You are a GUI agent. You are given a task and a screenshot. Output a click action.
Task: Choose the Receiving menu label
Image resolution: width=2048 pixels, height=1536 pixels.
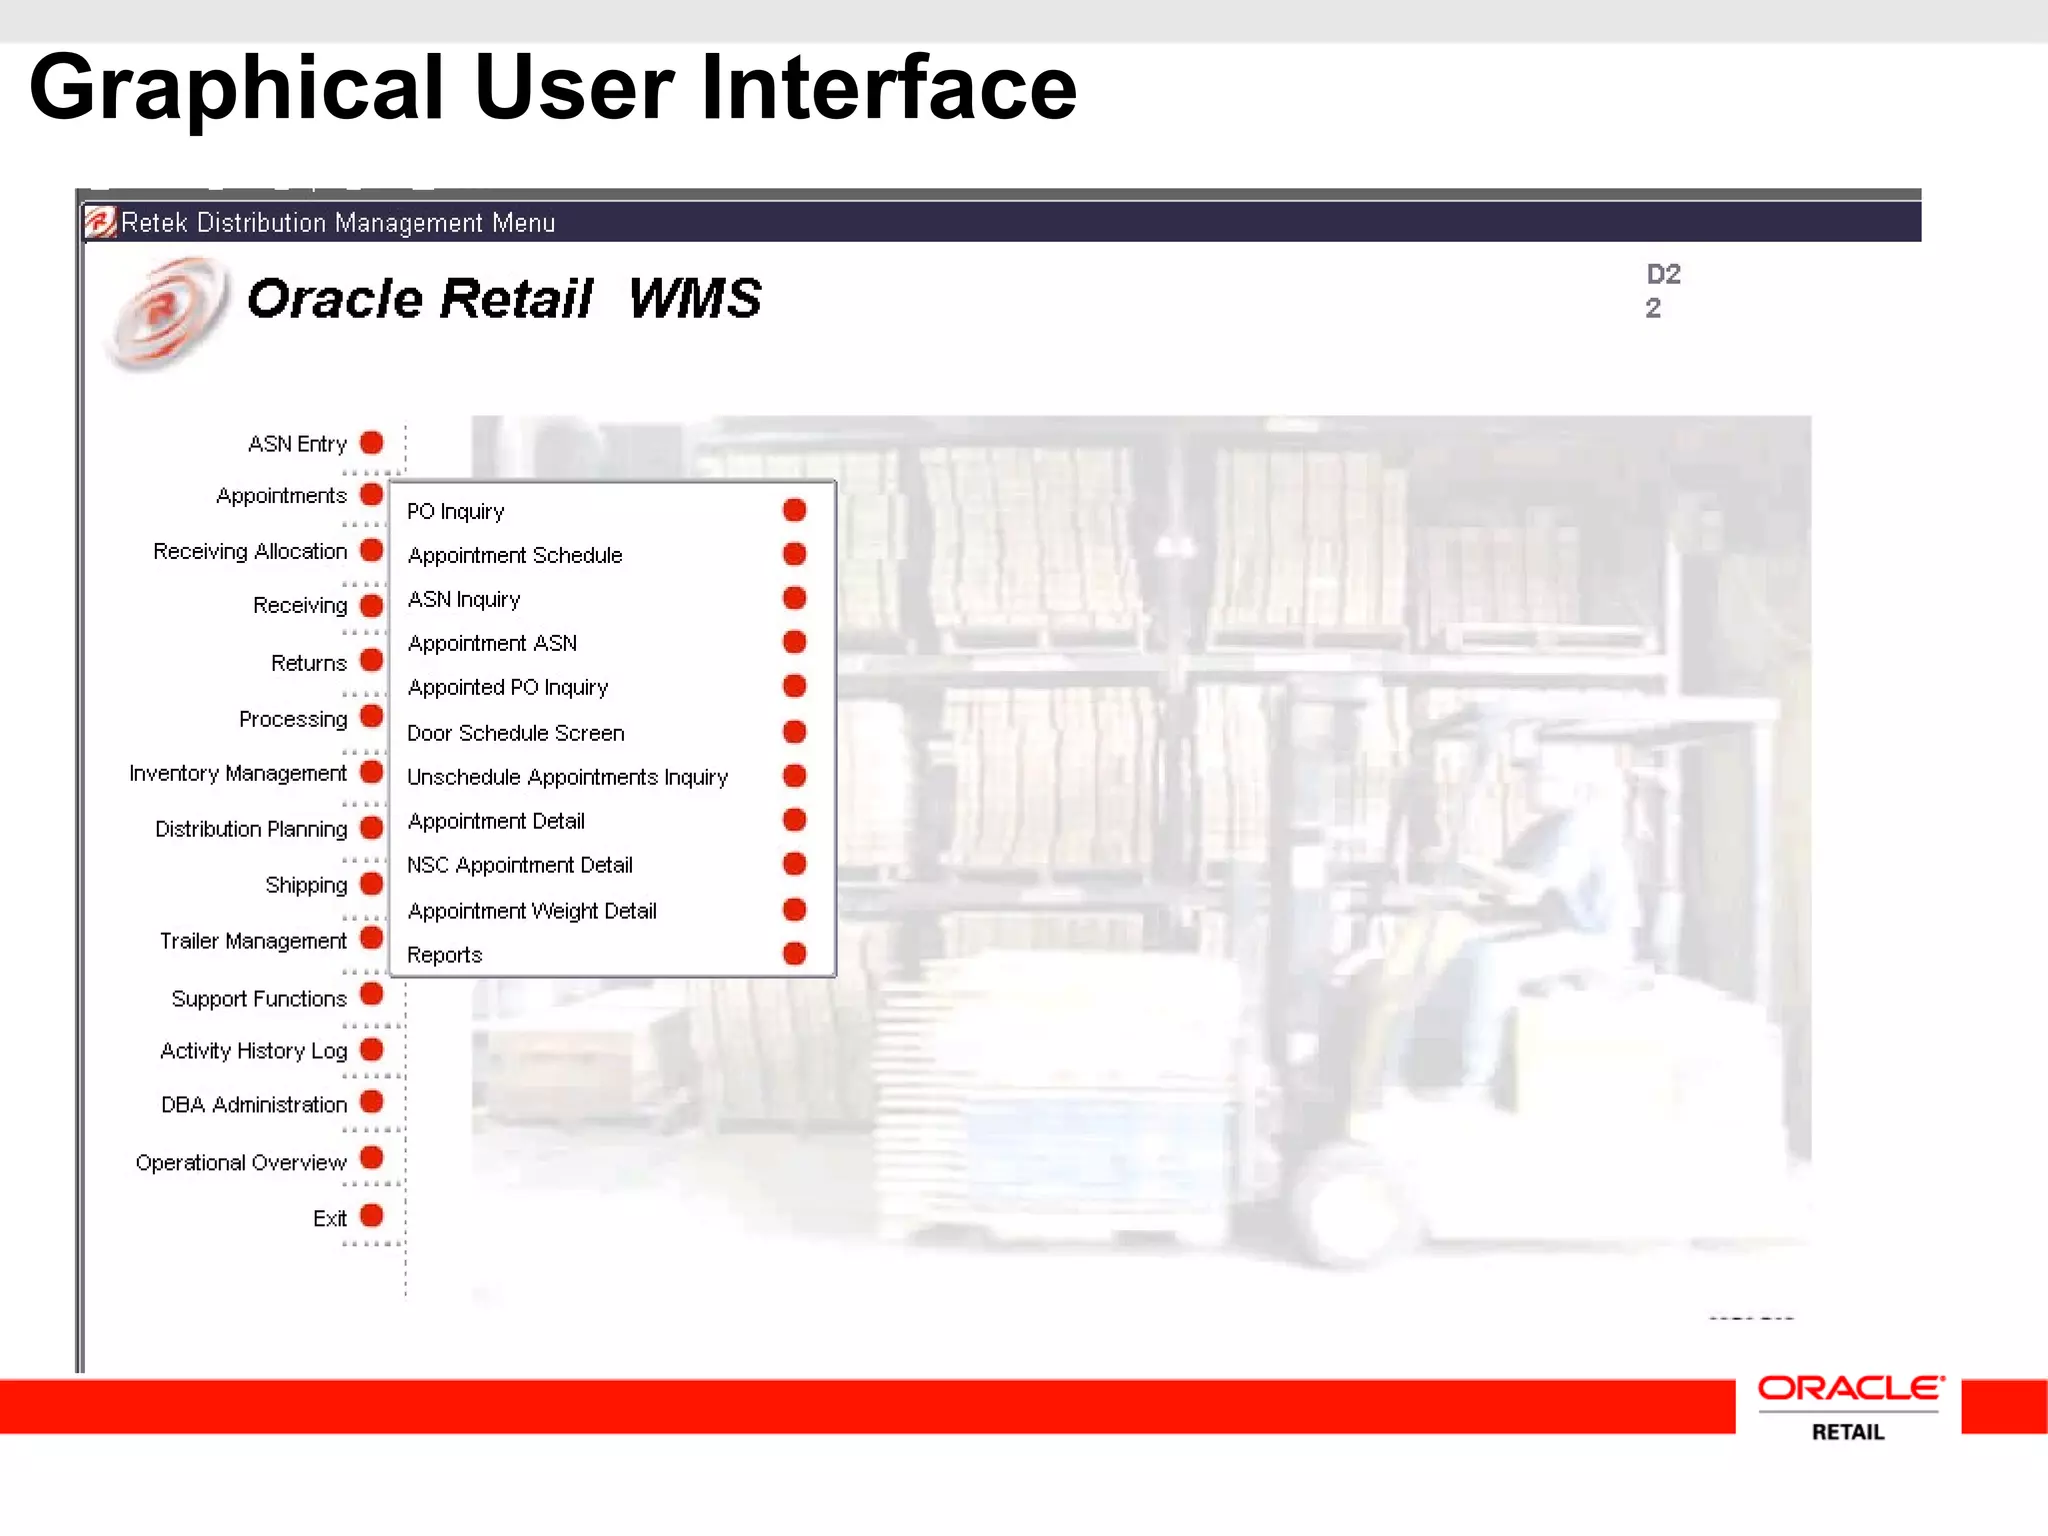(x=300, y=606)
